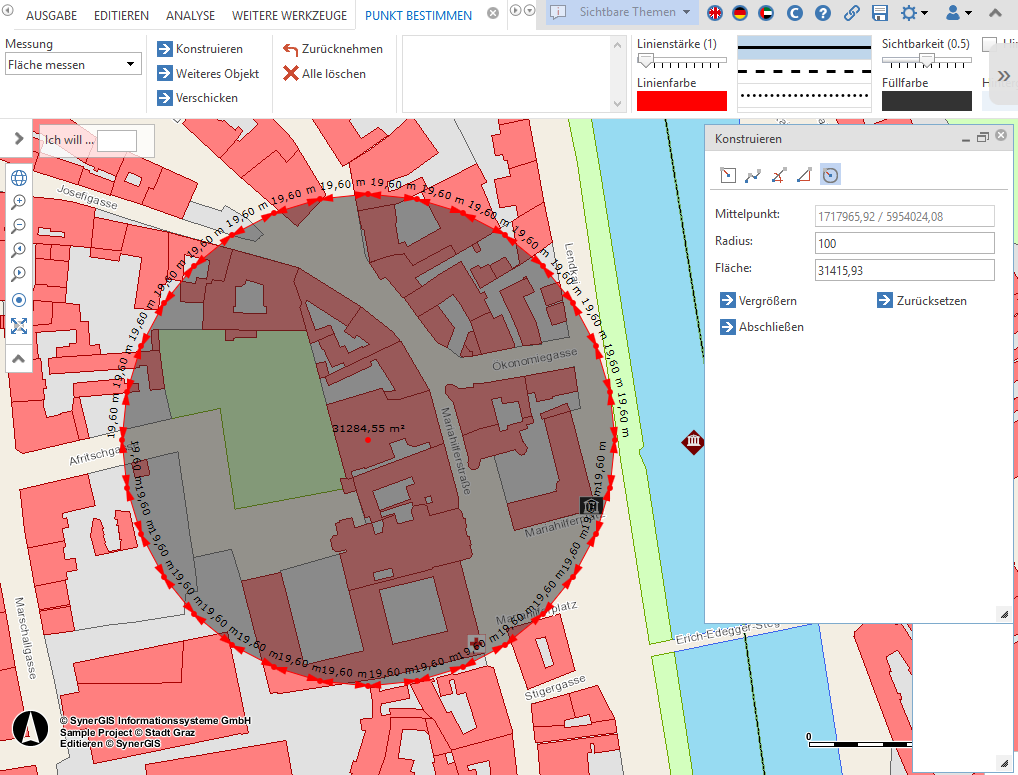Click the save (floppy disk) icon
The image size is (1018, 775).
pos(880,12)
